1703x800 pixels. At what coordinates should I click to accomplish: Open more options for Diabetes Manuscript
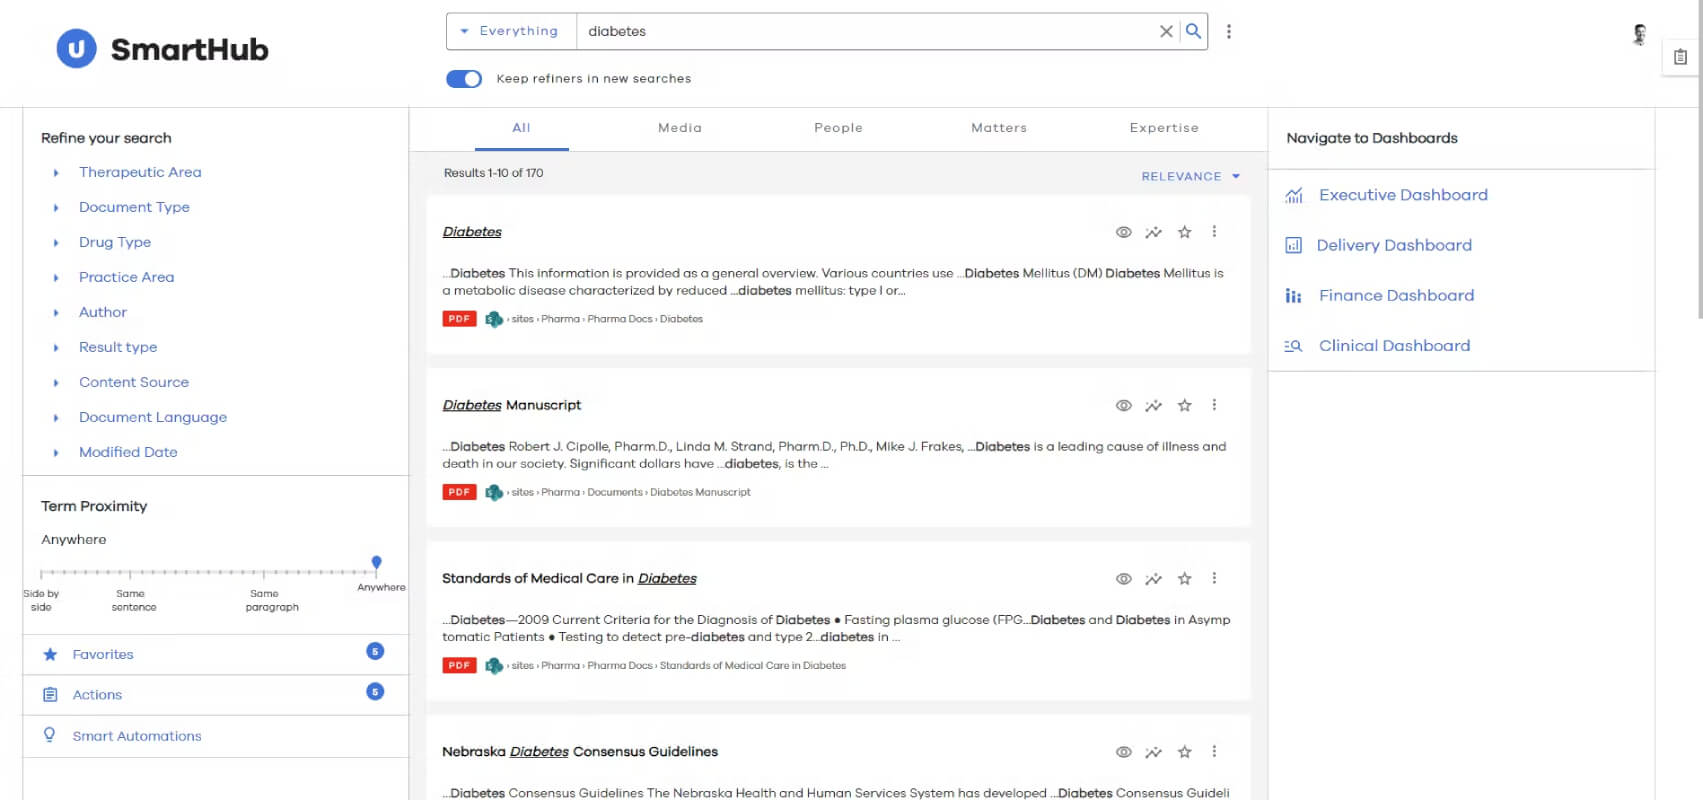tap(1215, 405)
